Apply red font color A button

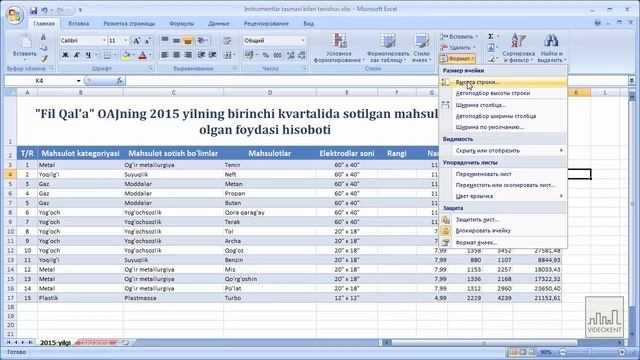(142, 55)
